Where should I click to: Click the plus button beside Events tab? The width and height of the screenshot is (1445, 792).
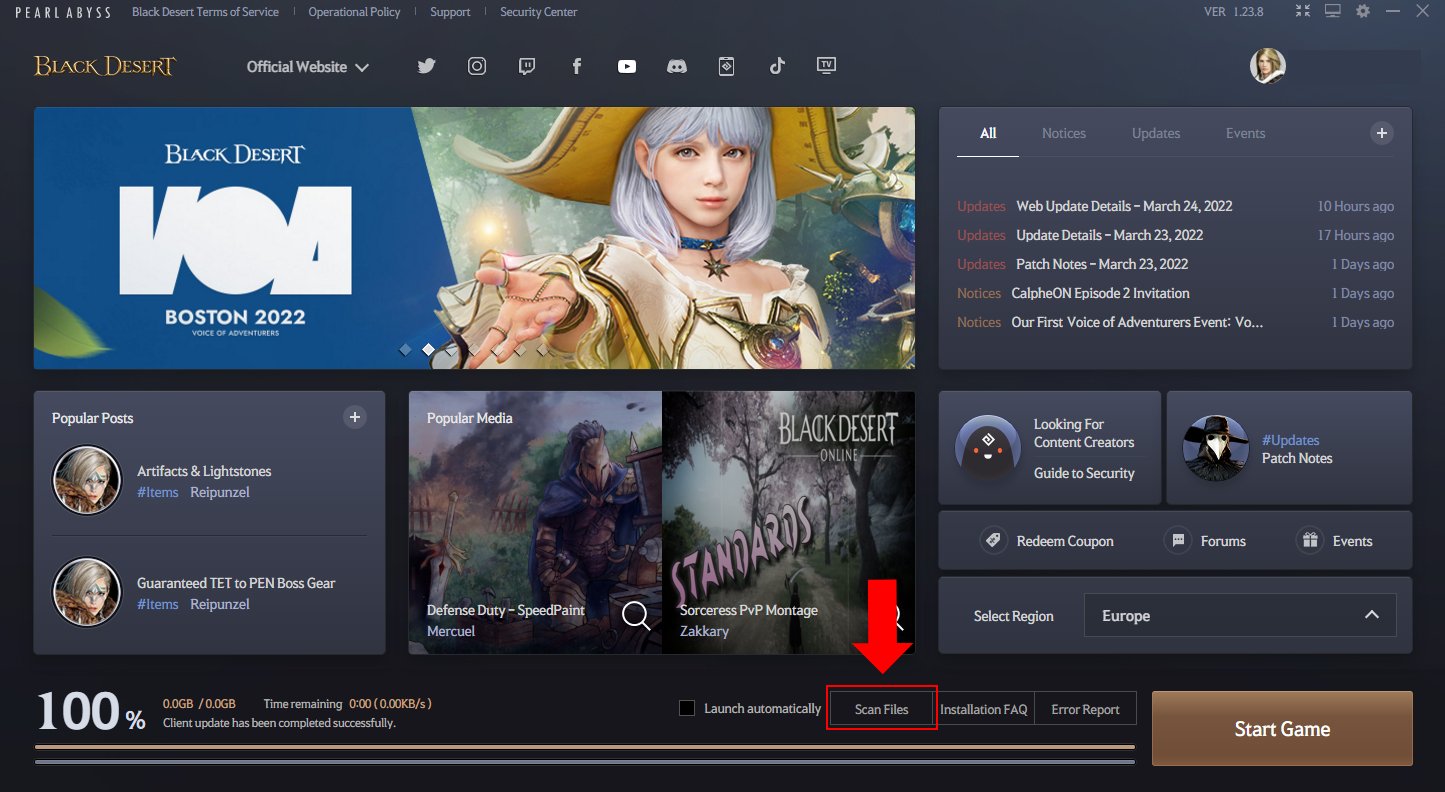(1381, 132)
